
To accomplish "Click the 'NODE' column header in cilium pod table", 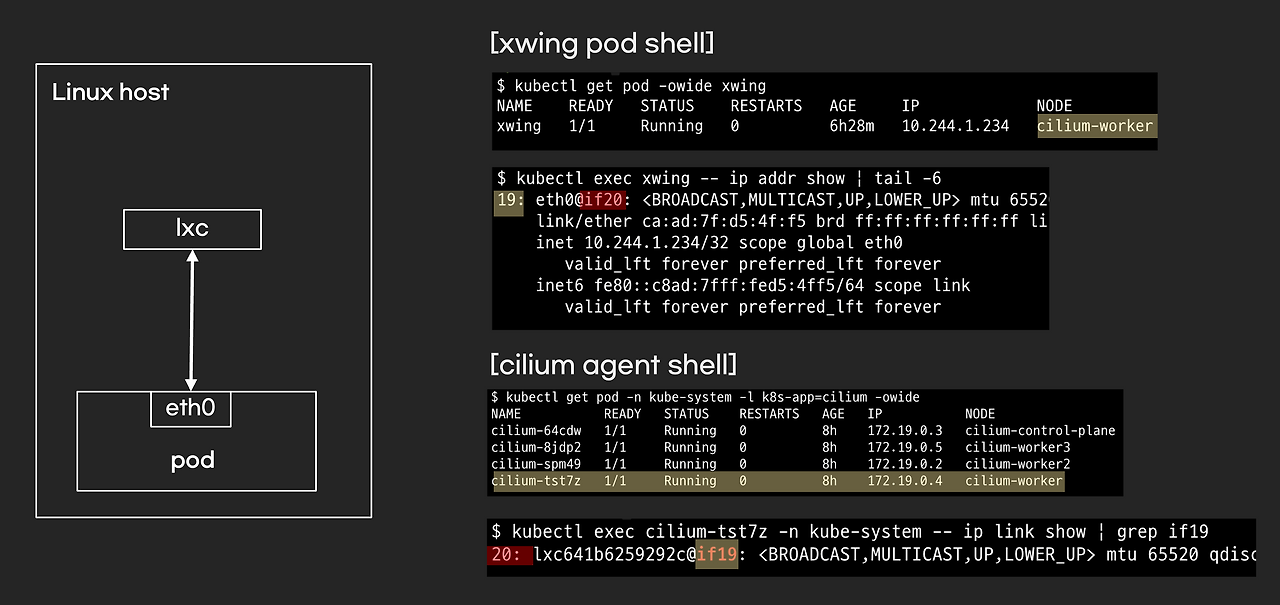I will [x=981, y=414].
